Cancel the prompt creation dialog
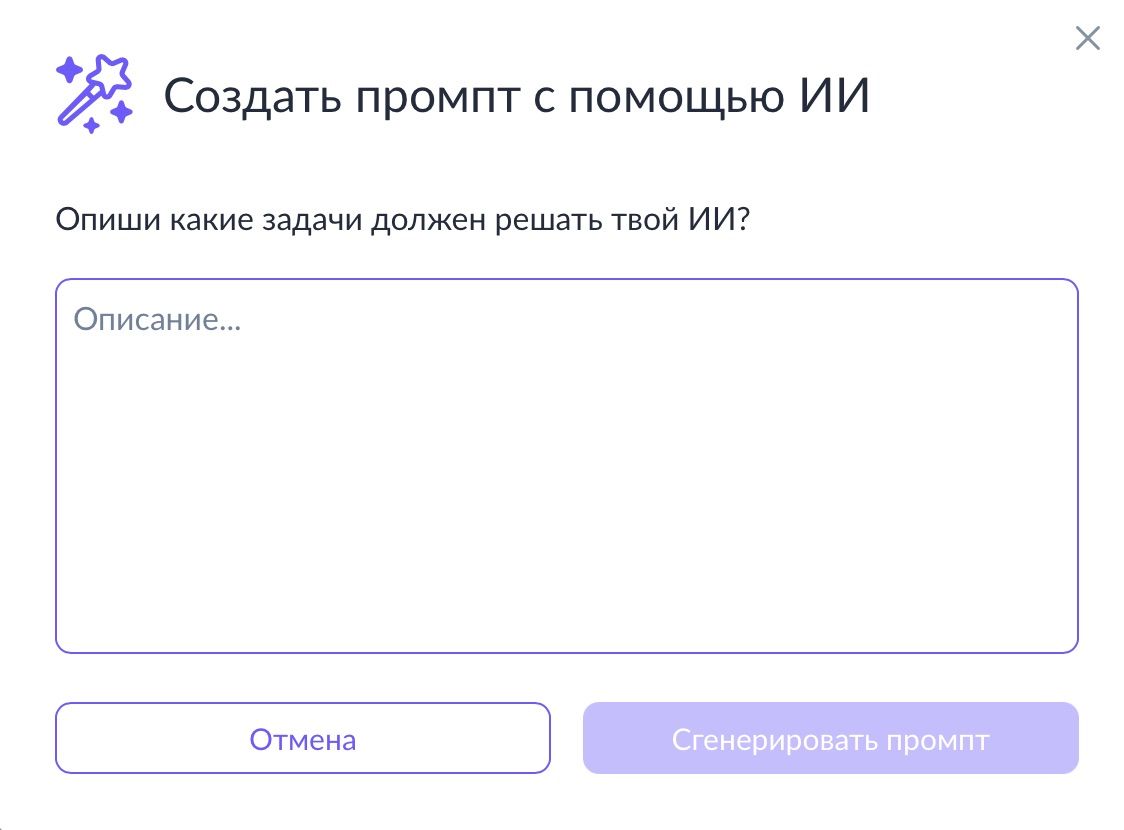This screenshot has width=1124, height=830. click(303, 738)
